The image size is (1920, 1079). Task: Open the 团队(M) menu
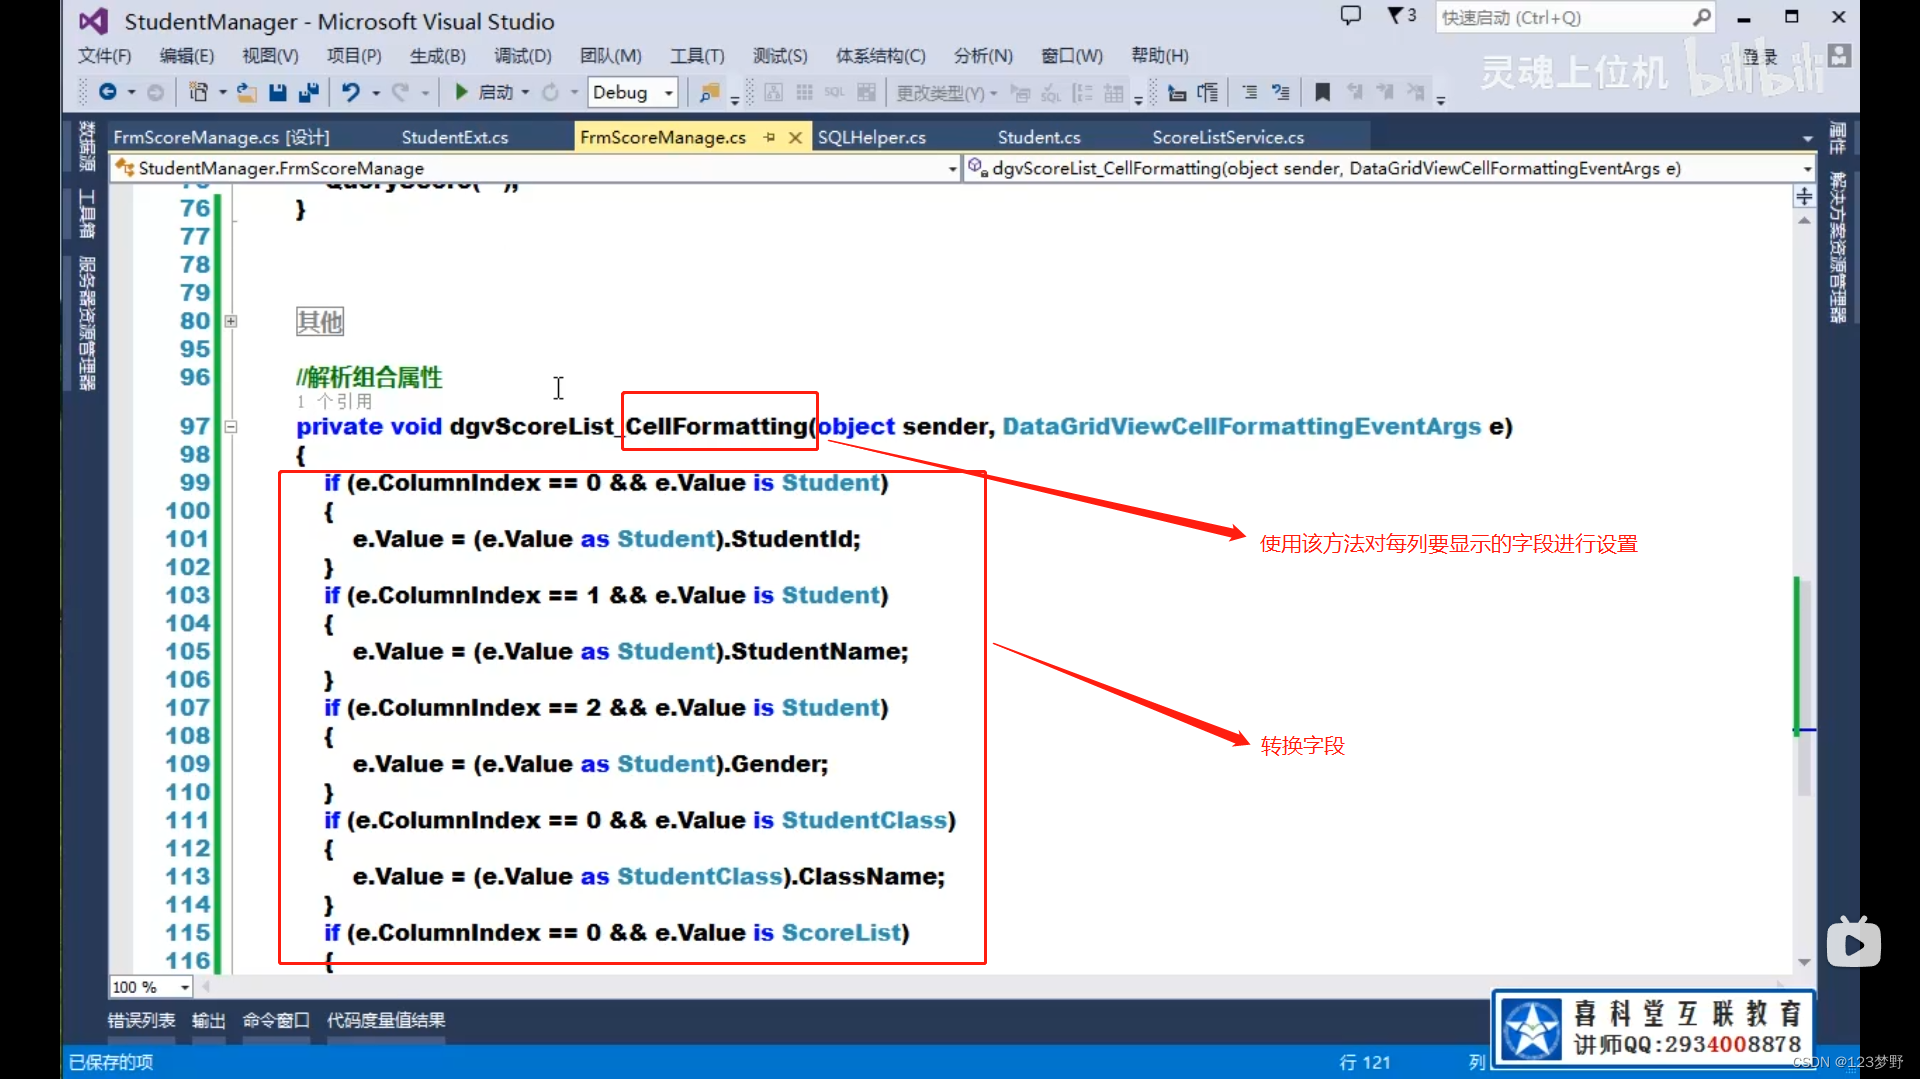coord(611,56)
